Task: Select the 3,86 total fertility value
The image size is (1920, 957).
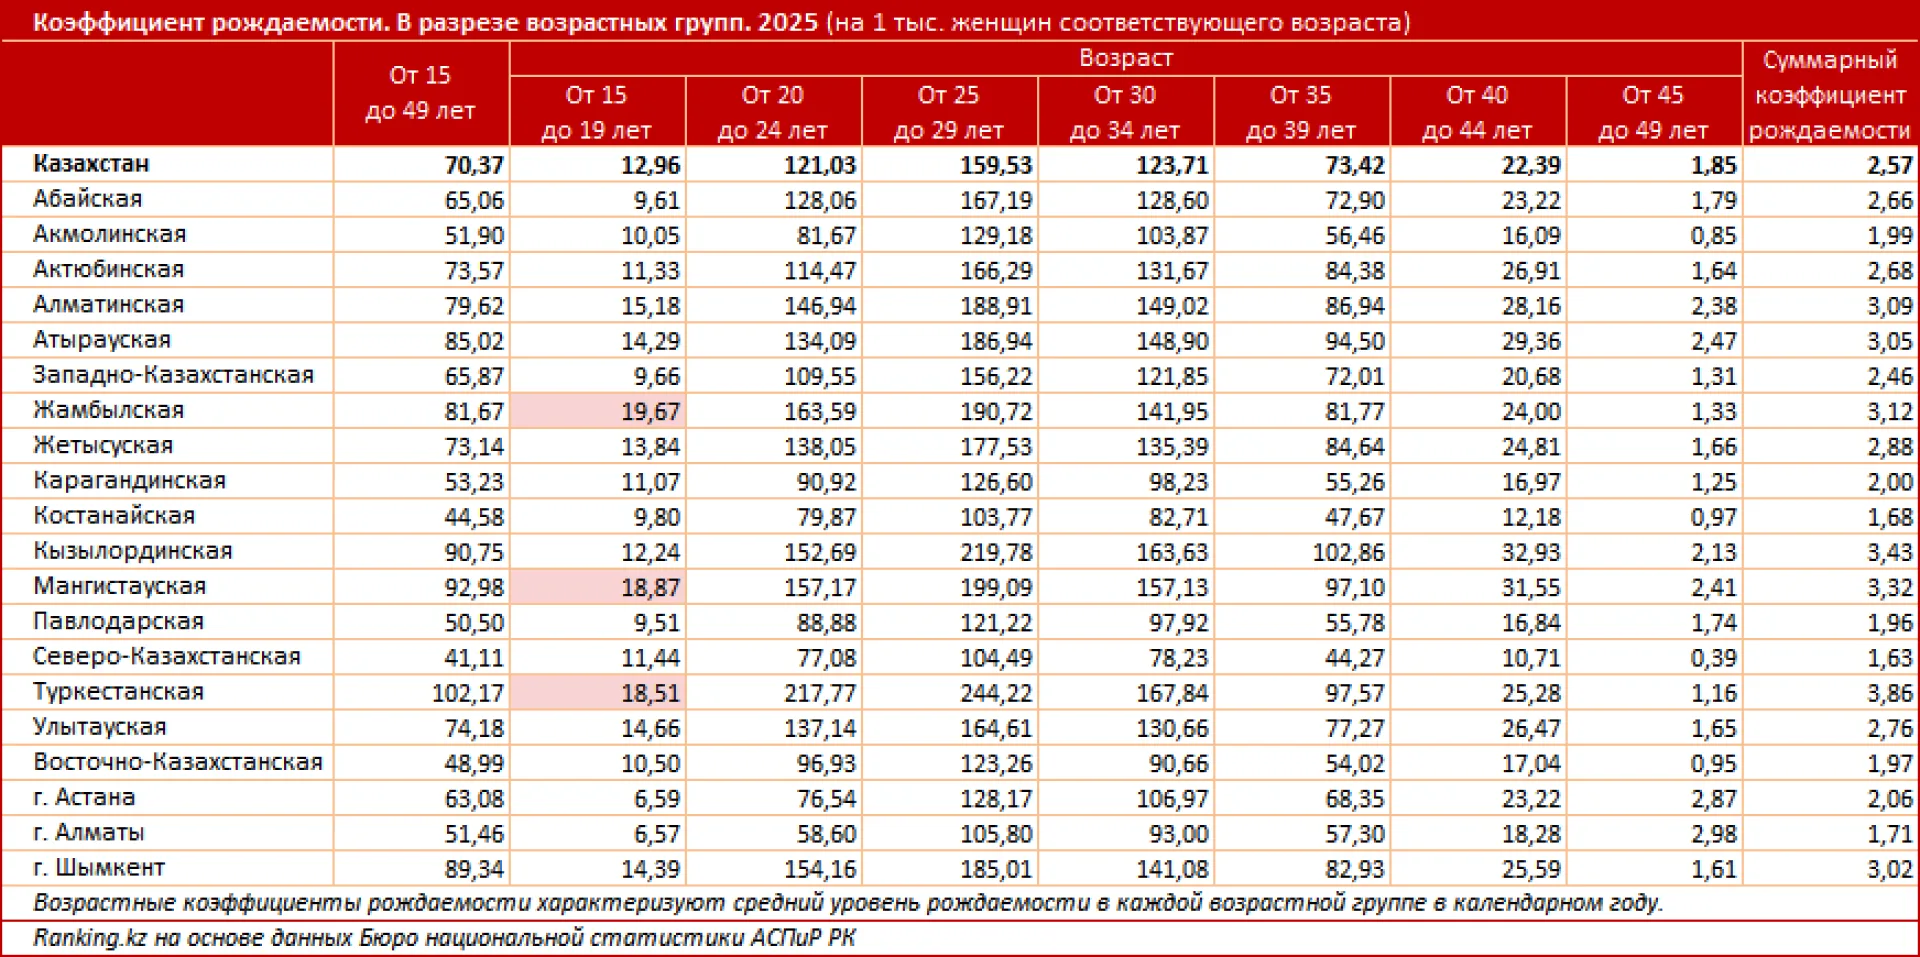Action: tap(1889, 693)
